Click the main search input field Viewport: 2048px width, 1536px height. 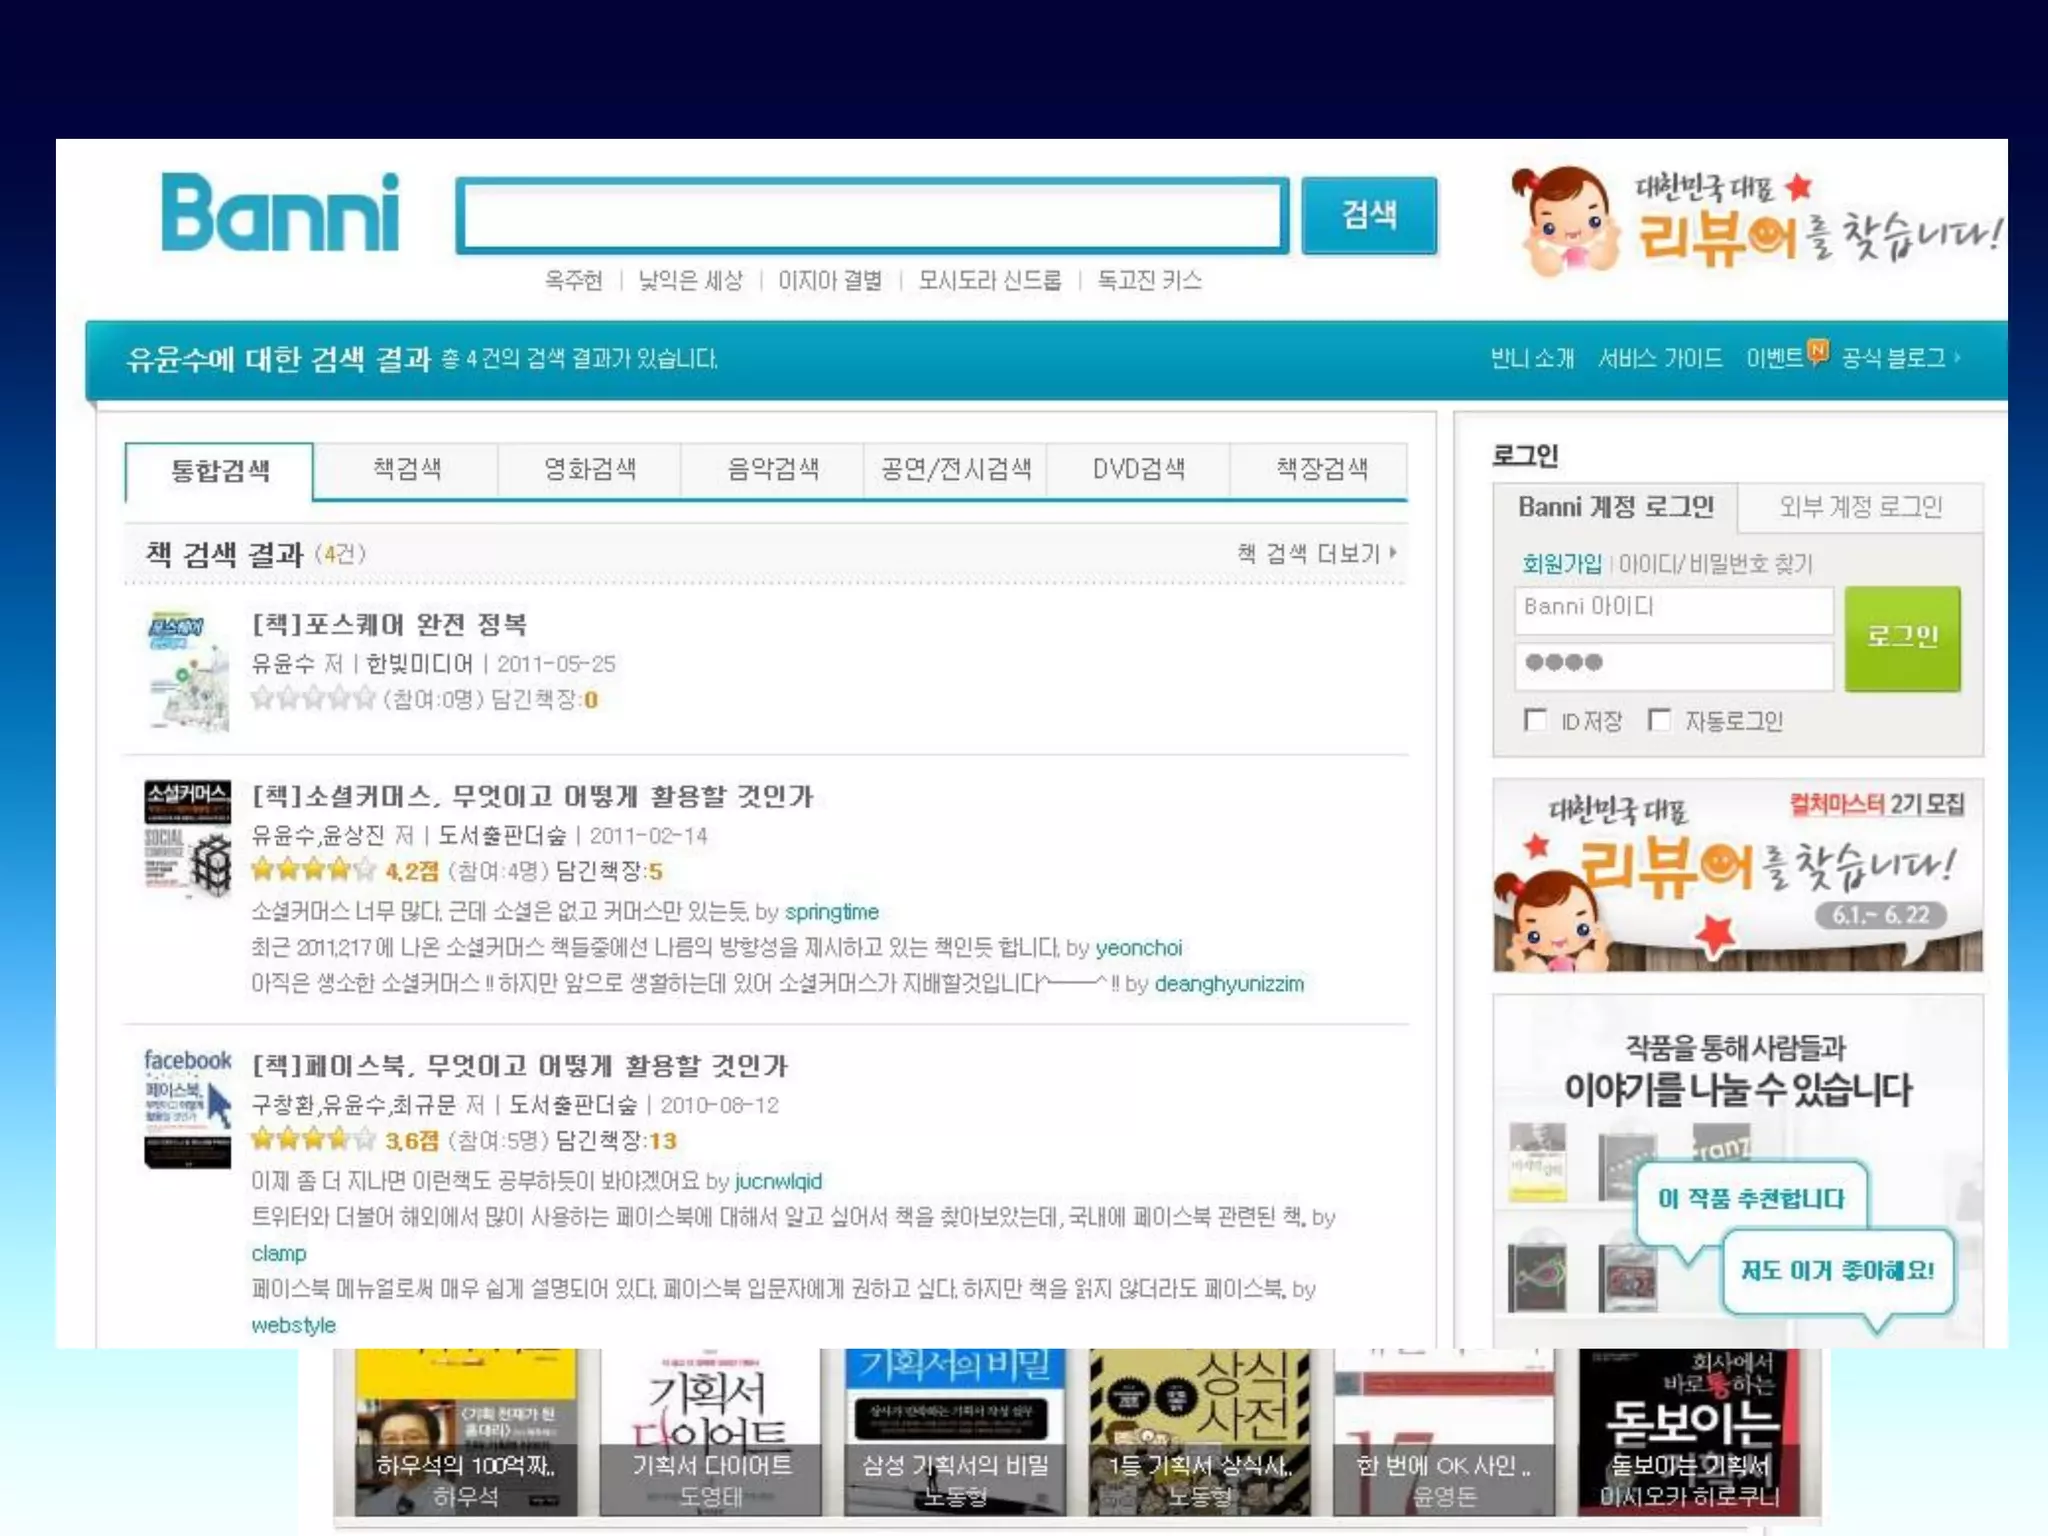(872, 216)
